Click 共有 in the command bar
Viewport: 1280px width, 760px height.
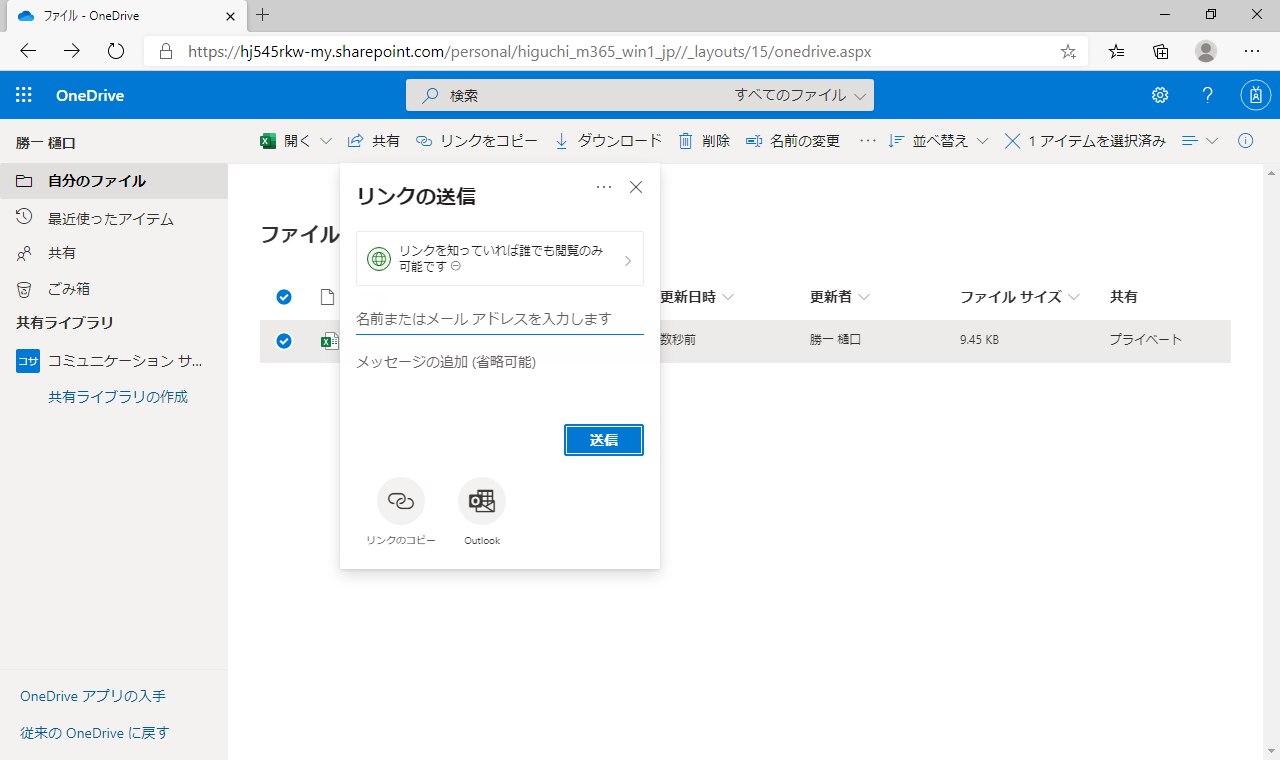click(x=374, y=141)
